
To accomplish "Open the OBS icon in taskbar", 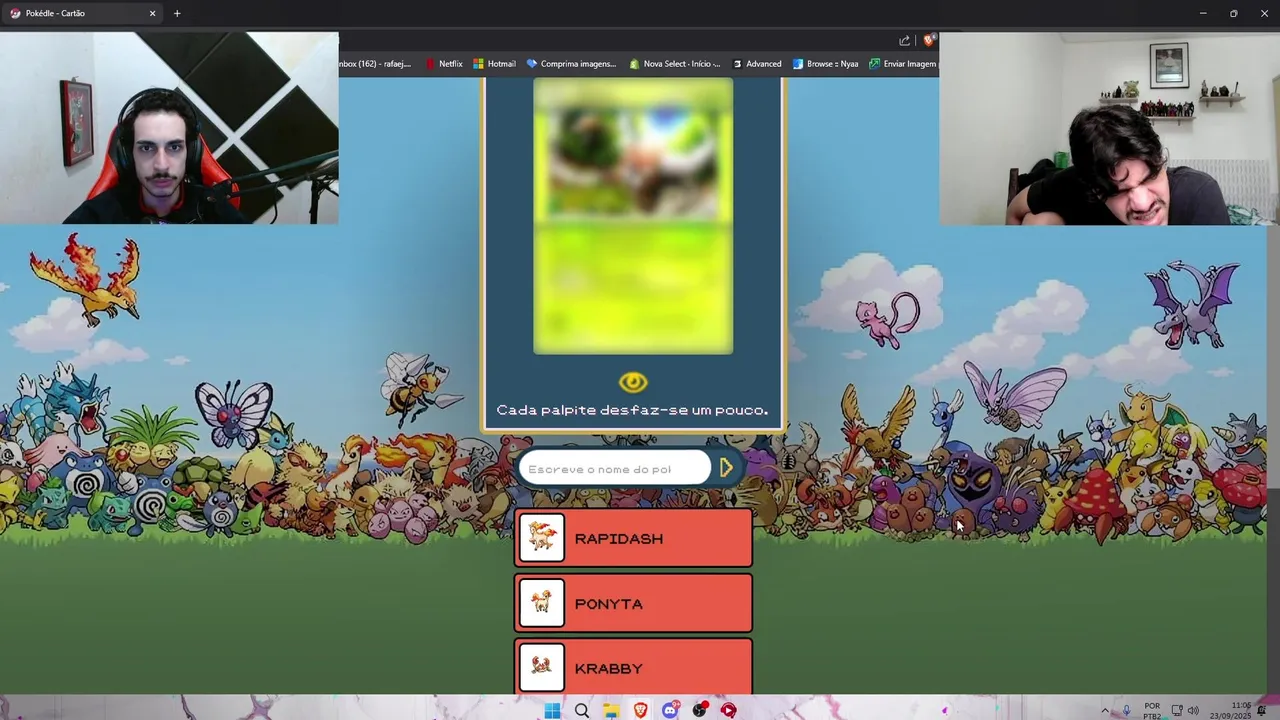I will pos(700,710).
